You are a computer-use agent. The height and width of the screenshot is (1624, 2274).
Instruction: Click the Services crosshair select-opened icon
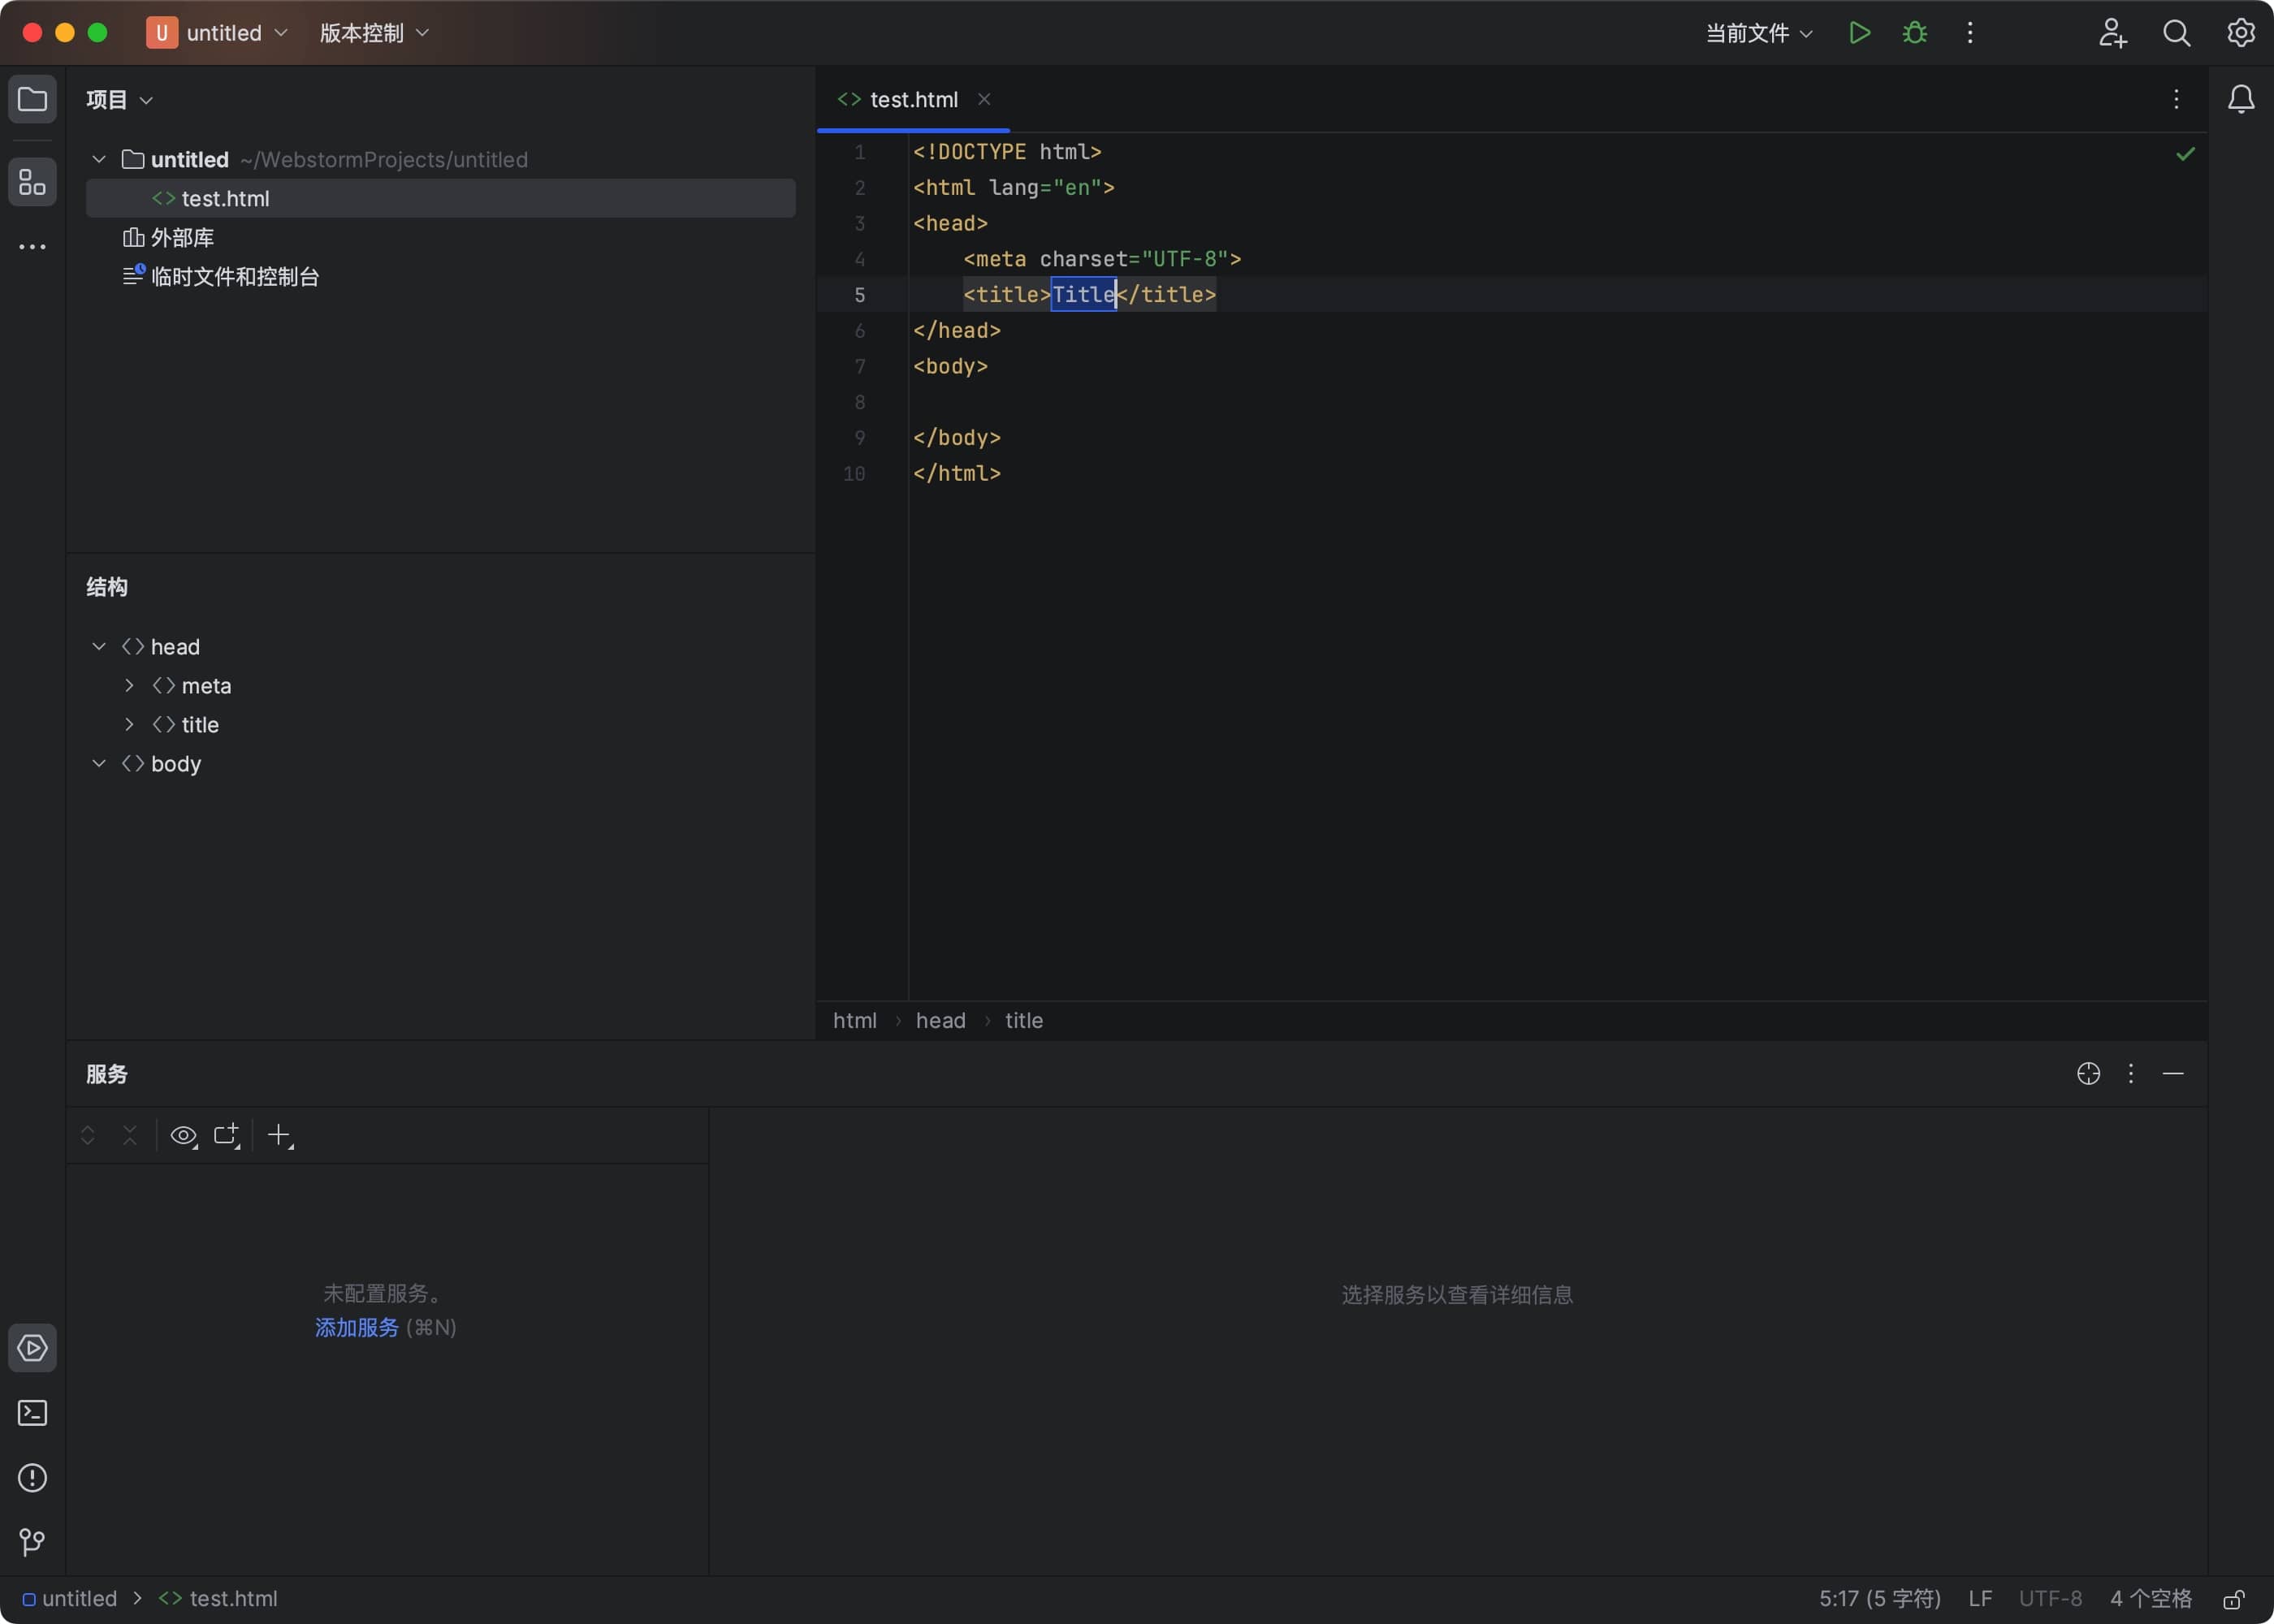[x=2088, y=1074]
